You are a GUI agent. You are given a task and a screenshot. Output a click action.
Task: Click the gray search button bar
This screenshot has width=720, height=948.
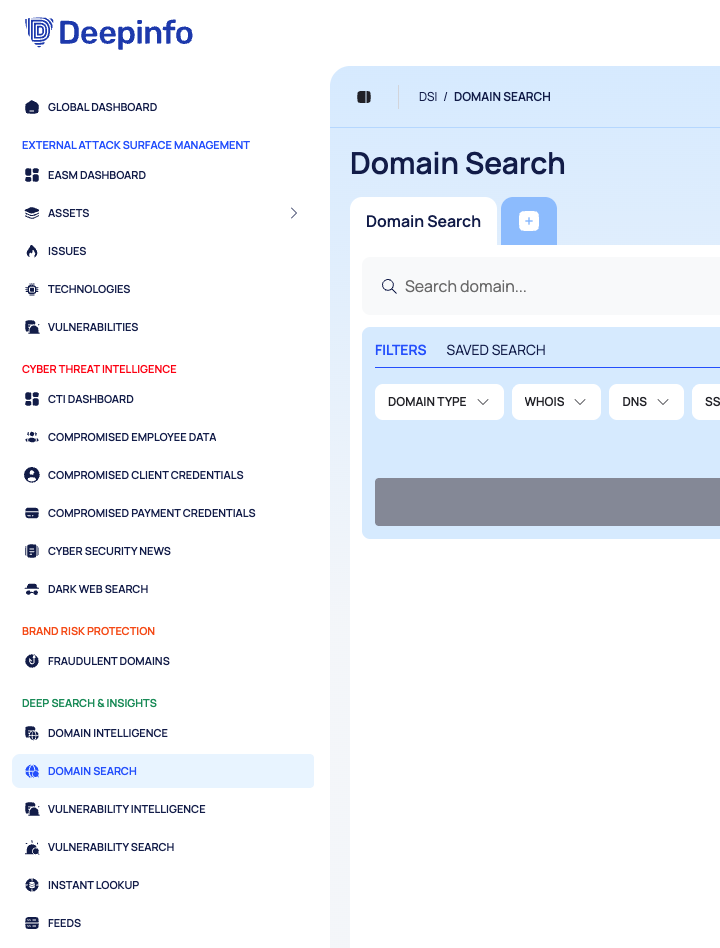[547, 502]
